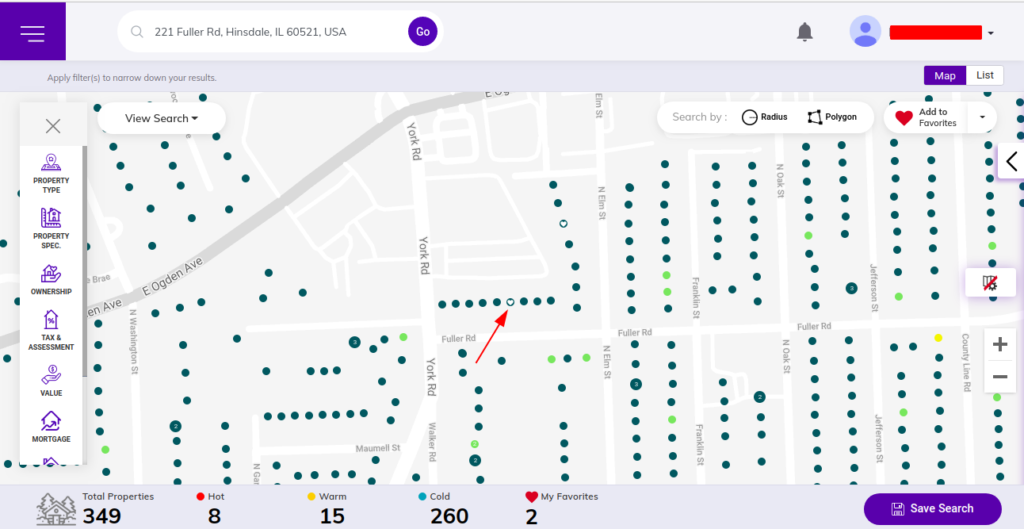1024x529 pixels.
Task: Click Save Search button
Action: [933, 508]
